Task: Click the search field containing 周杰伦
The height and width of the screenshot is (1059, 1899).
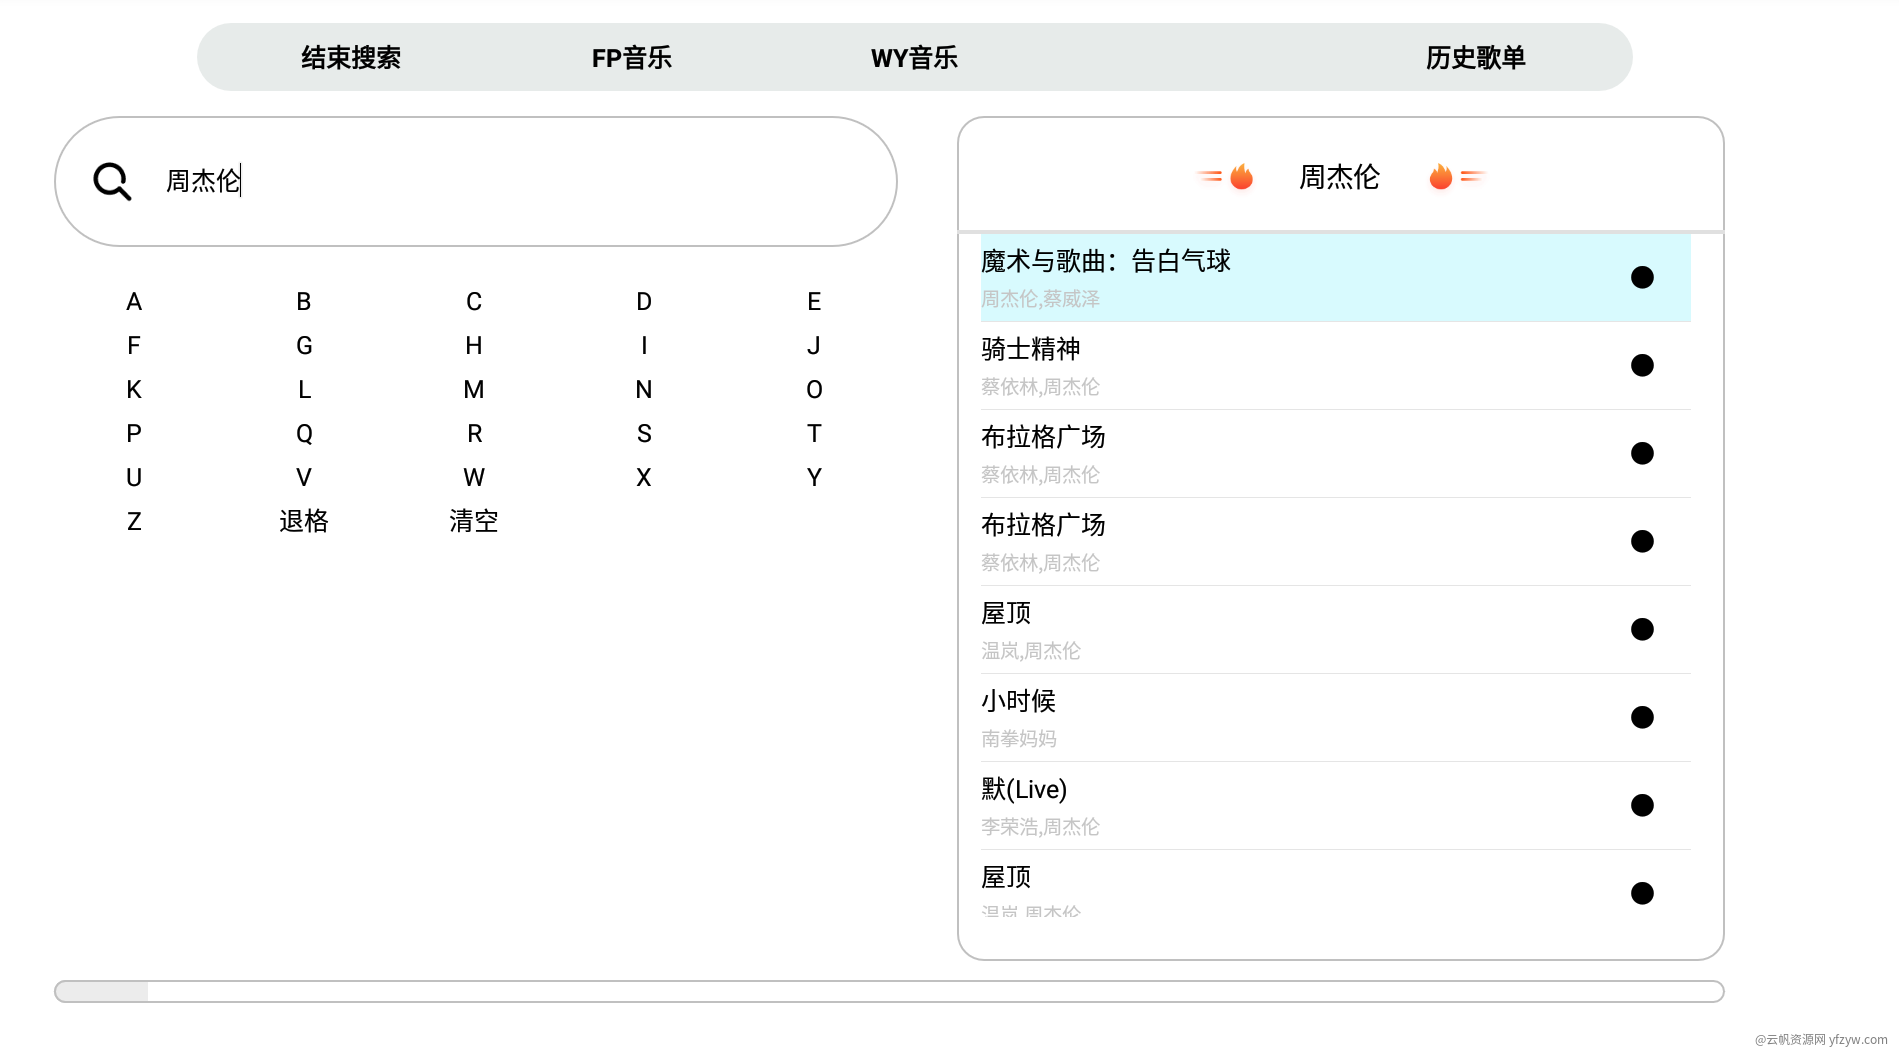Action: (476, 181)
